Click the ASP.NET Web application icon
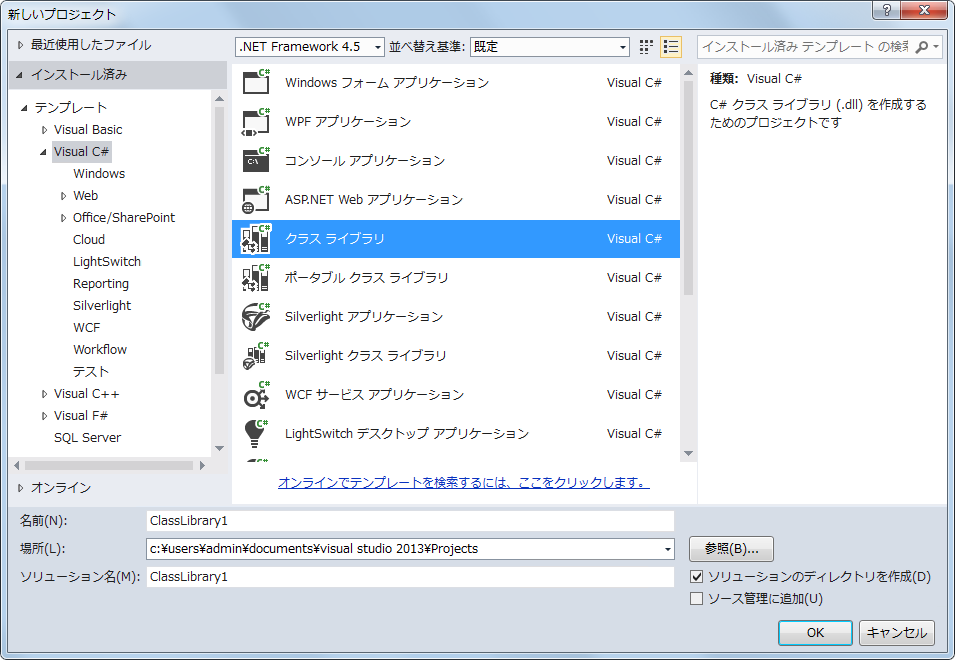Image resolution: width=955 pixels, height=660 pixels. click(x=256, y=199)
